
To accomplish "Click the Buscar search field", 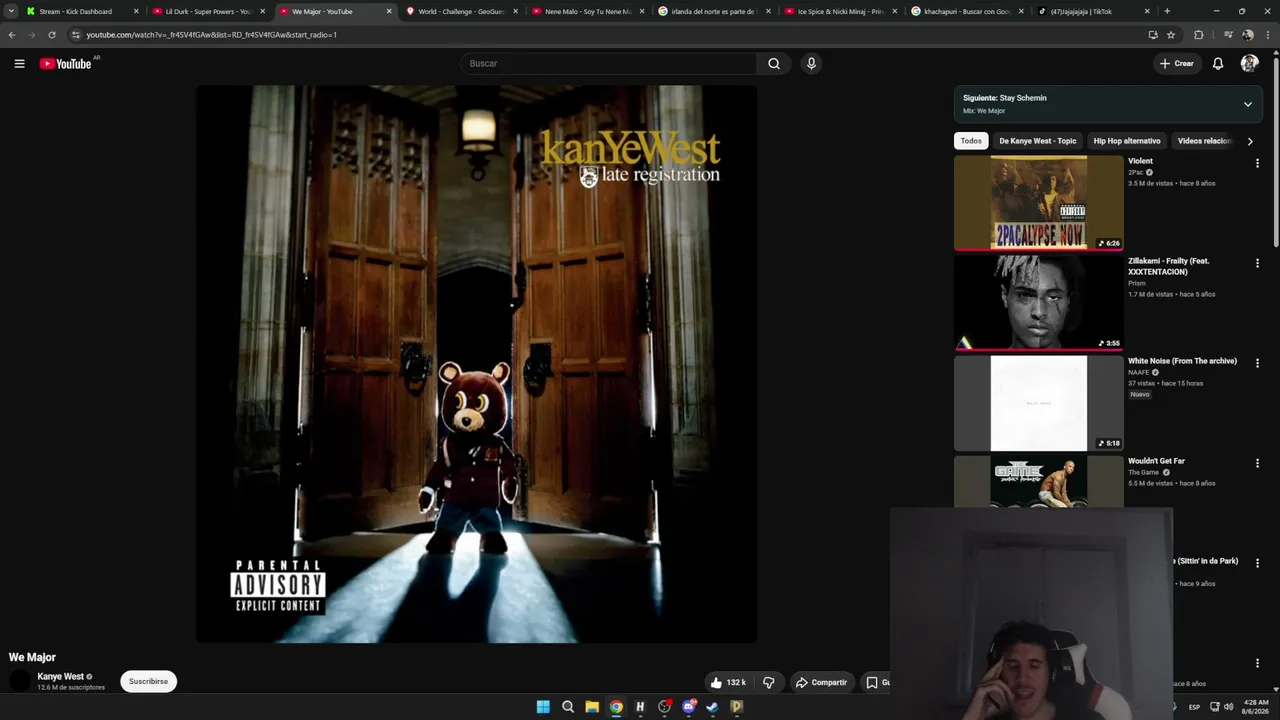I will [609, 63].
